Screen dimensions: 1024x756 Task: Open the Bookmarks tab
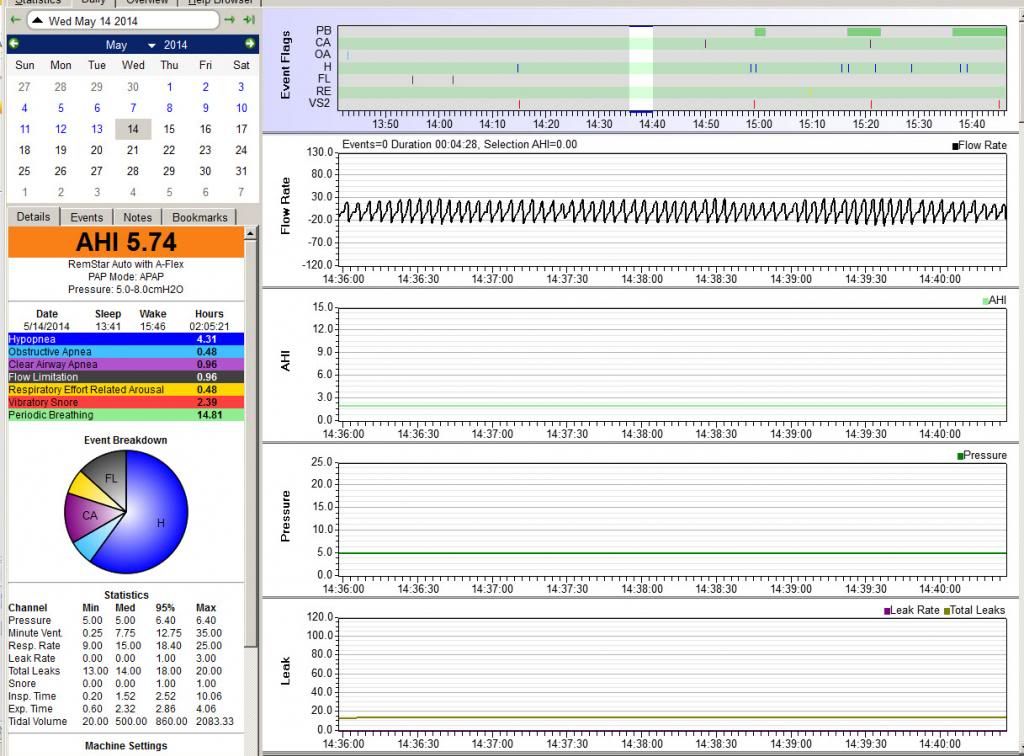200,217
